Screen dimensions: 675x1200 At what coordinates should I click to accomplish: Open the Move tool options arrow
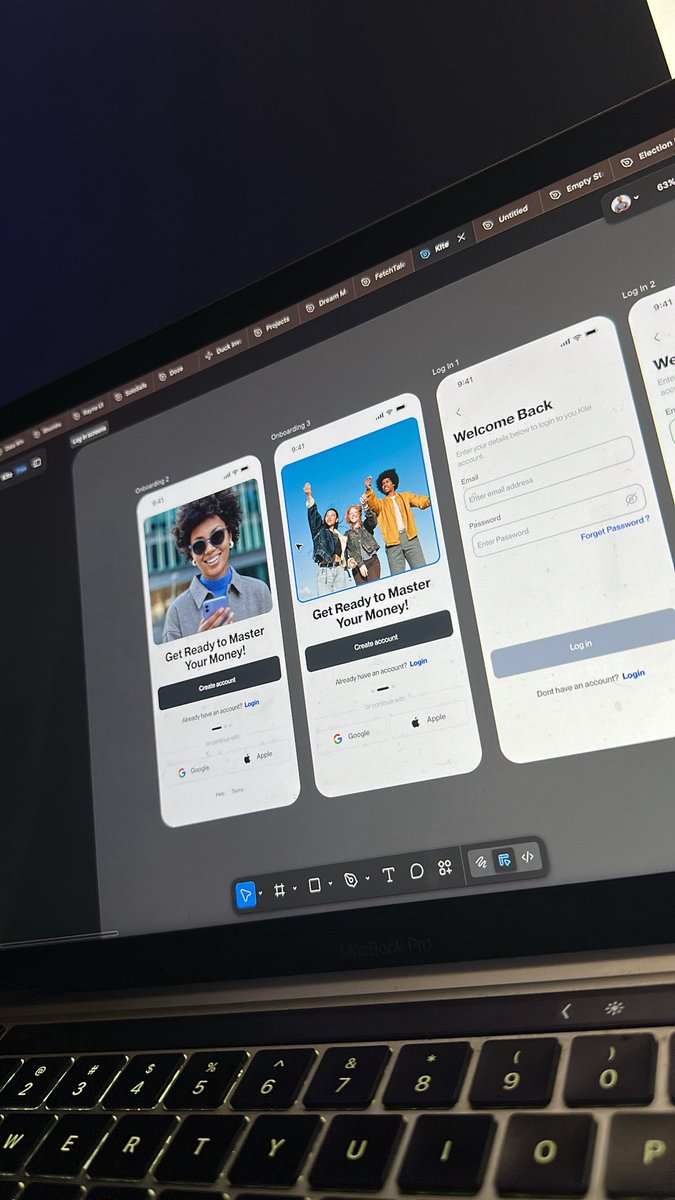pyautogui.click(x=261, y=892)
